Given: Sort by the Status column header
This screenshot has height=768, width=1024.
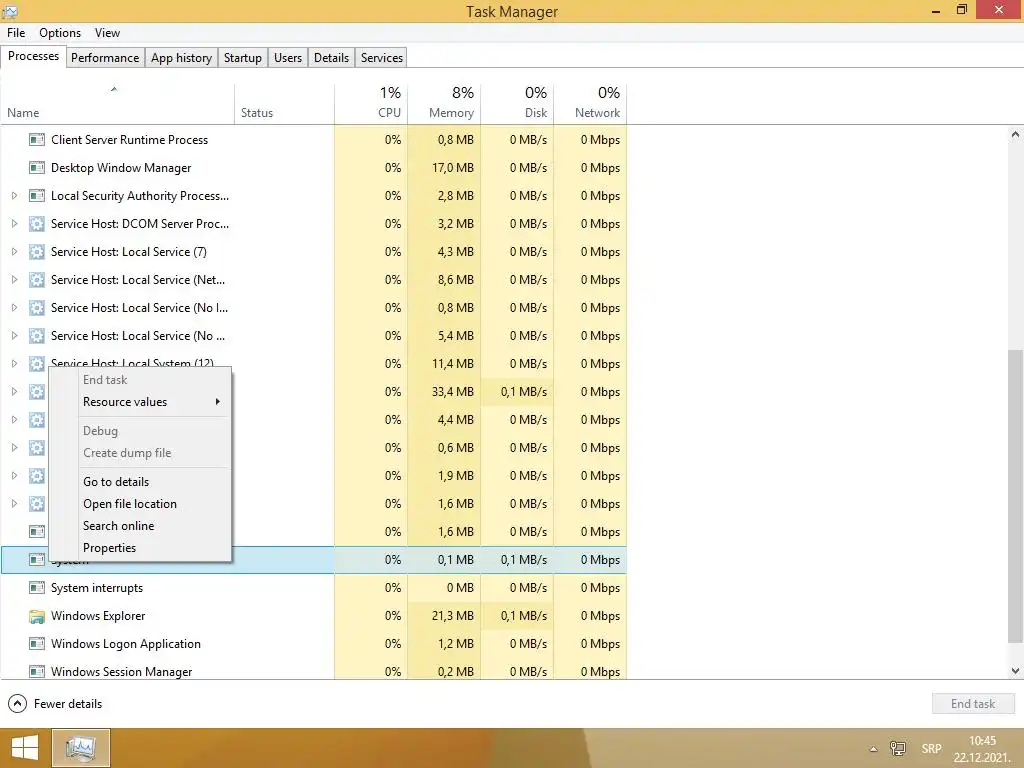Looking at the screenshot, I should [x=284, y=103].
